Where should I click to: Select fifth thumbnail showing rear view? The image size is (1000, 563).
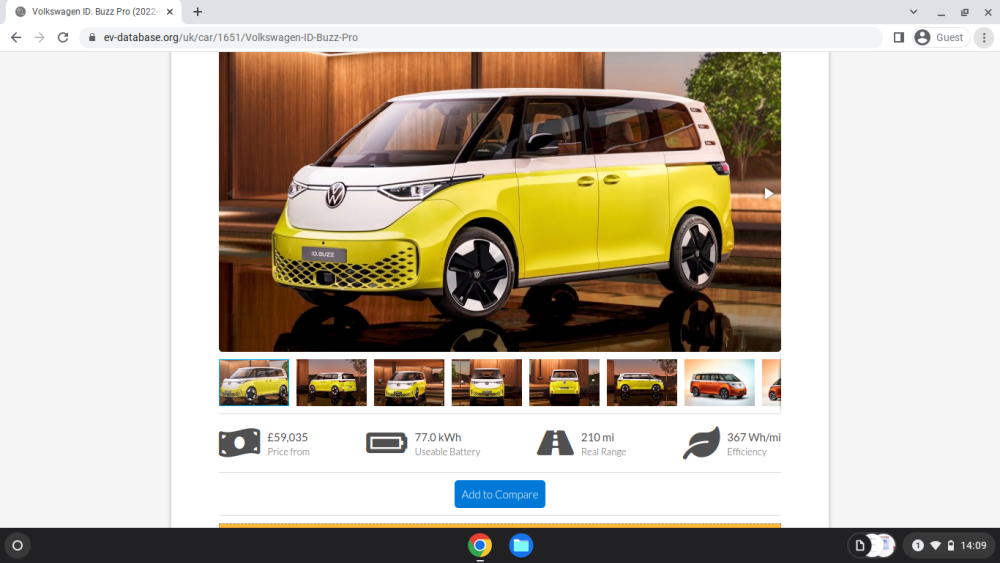[x=564, y=383]
